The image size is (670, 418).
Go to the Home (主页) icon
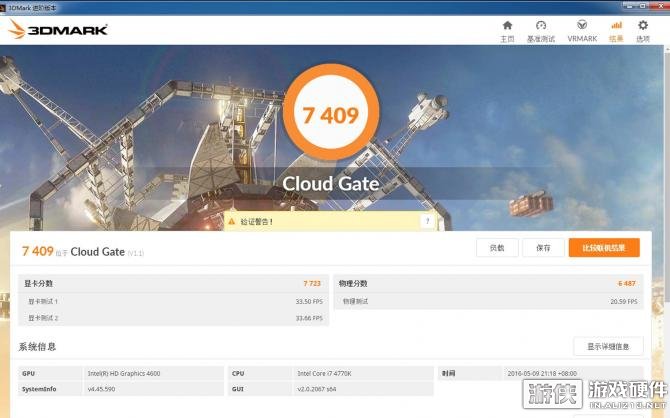tap(507, 30)
